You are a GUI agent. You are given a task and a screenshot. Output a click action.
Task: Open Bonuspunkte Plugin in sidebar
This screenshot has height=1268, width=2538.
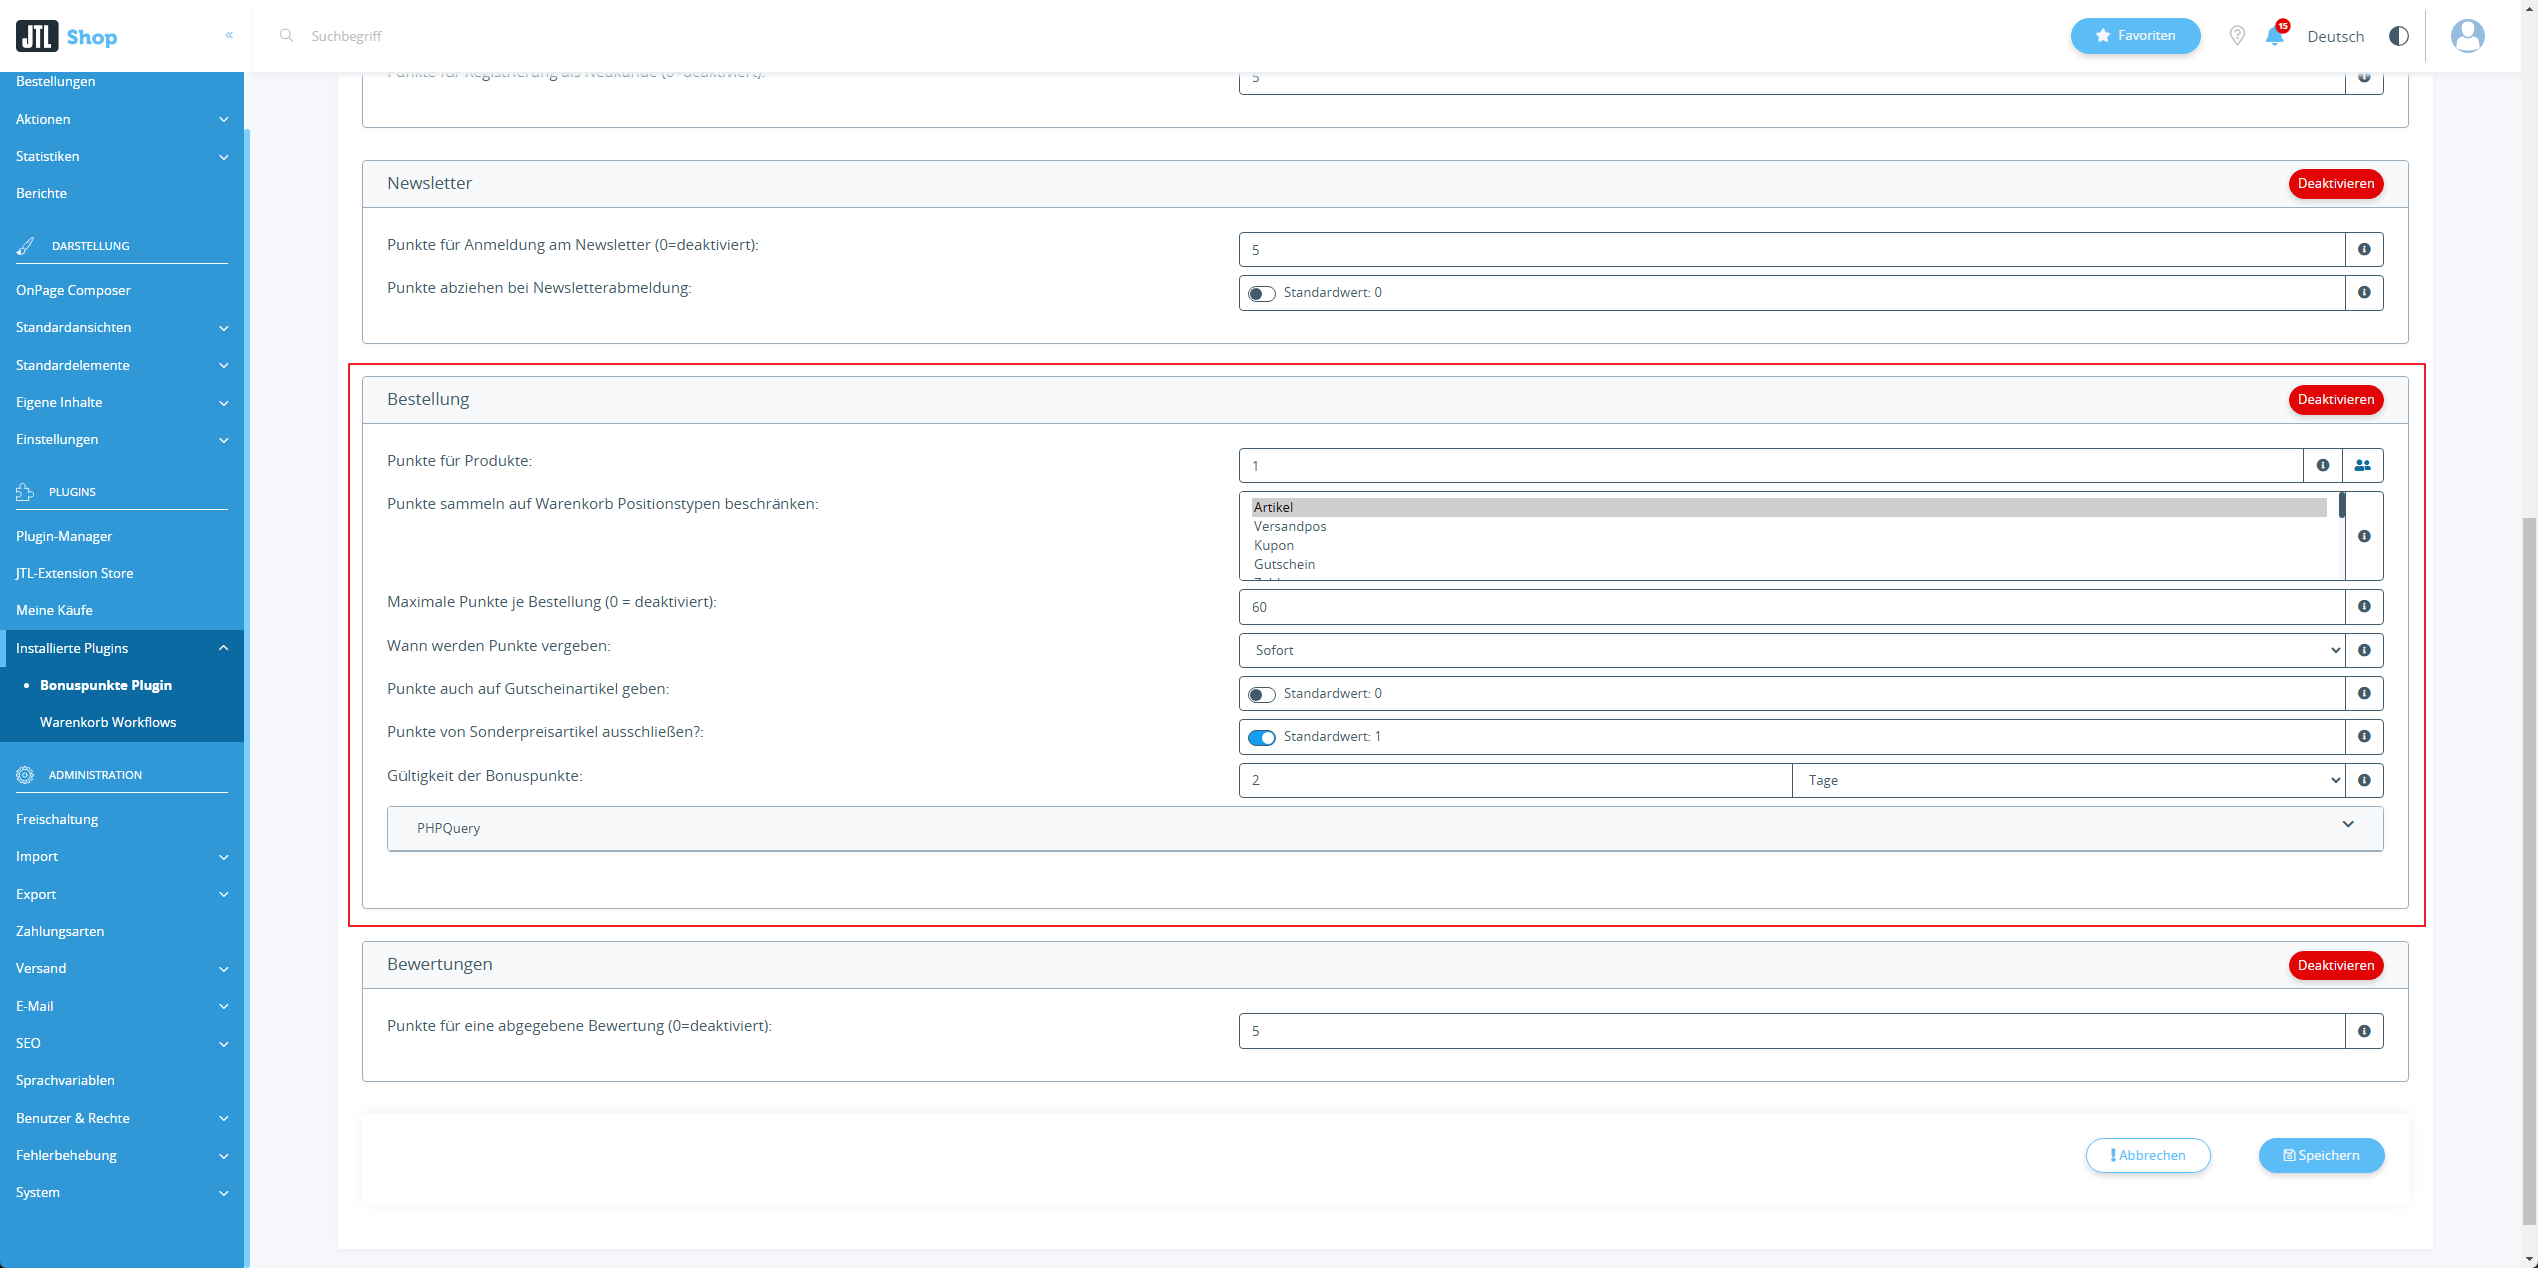pyautogui.click(x=106, y=685)
